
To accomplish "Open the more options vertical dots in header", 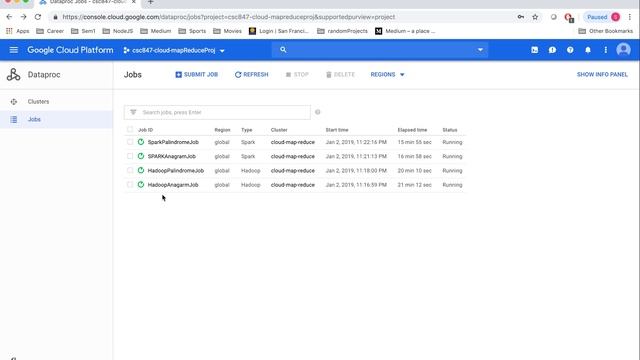I will click(606, 50).
